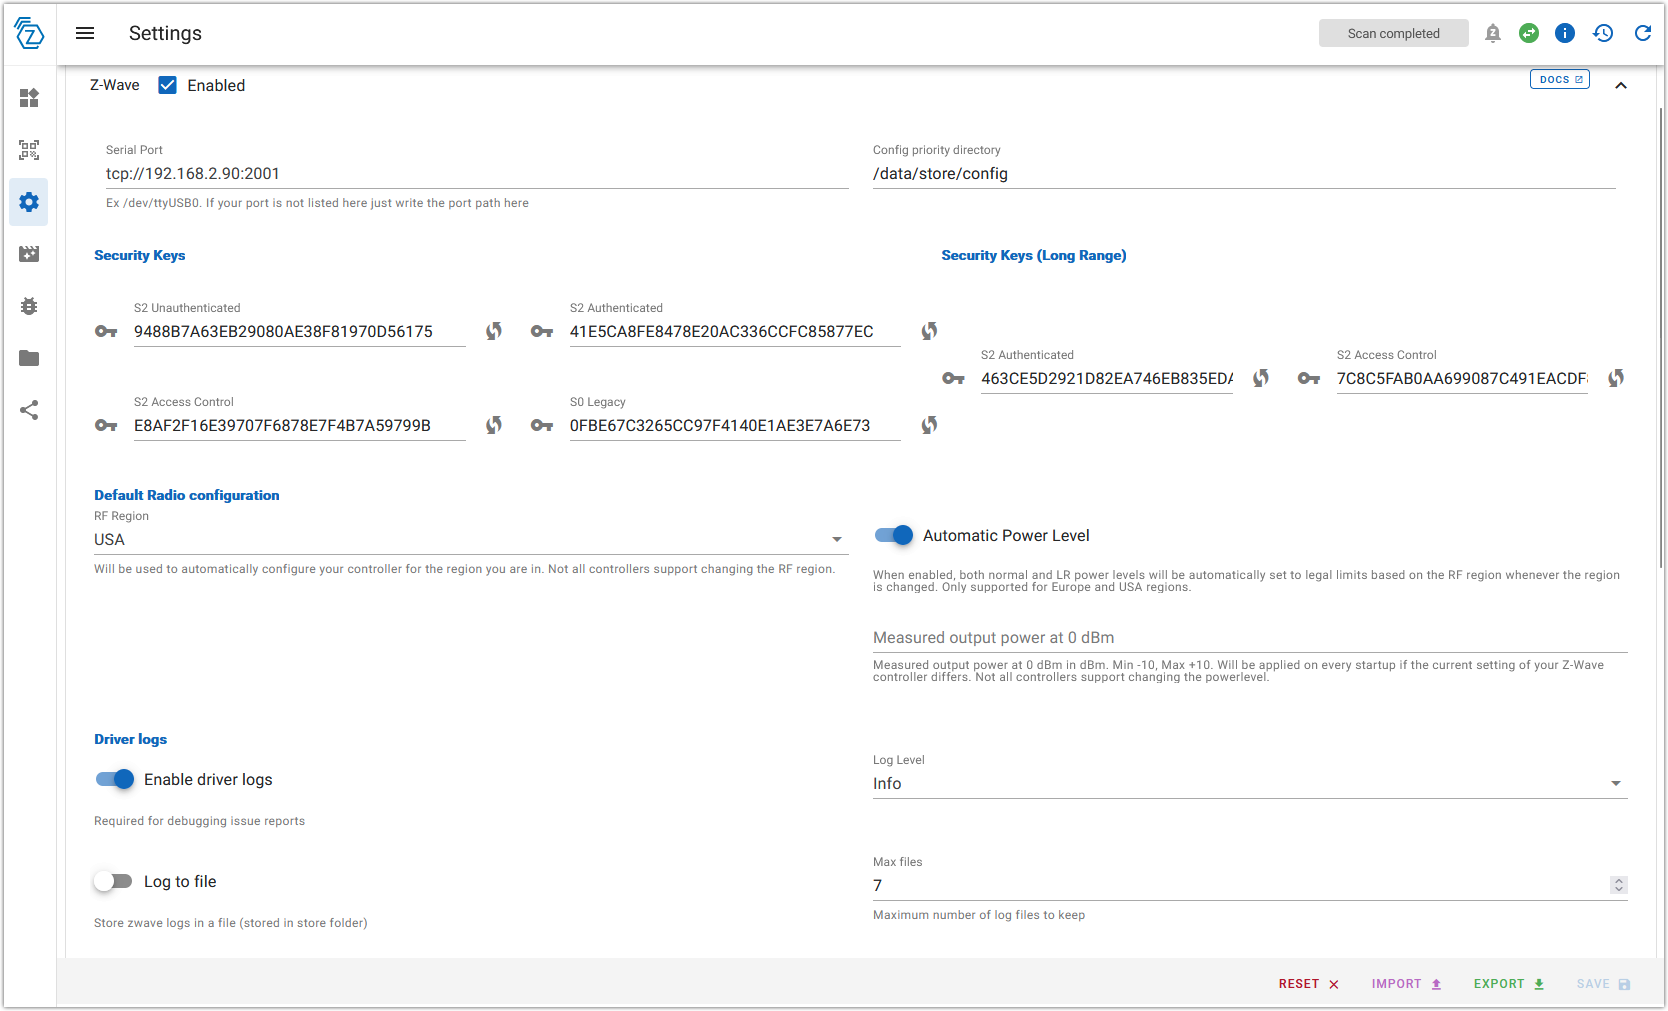
Task: Open the Debug bug icon page
Action: pyautogui.click(x=29, y=306)
